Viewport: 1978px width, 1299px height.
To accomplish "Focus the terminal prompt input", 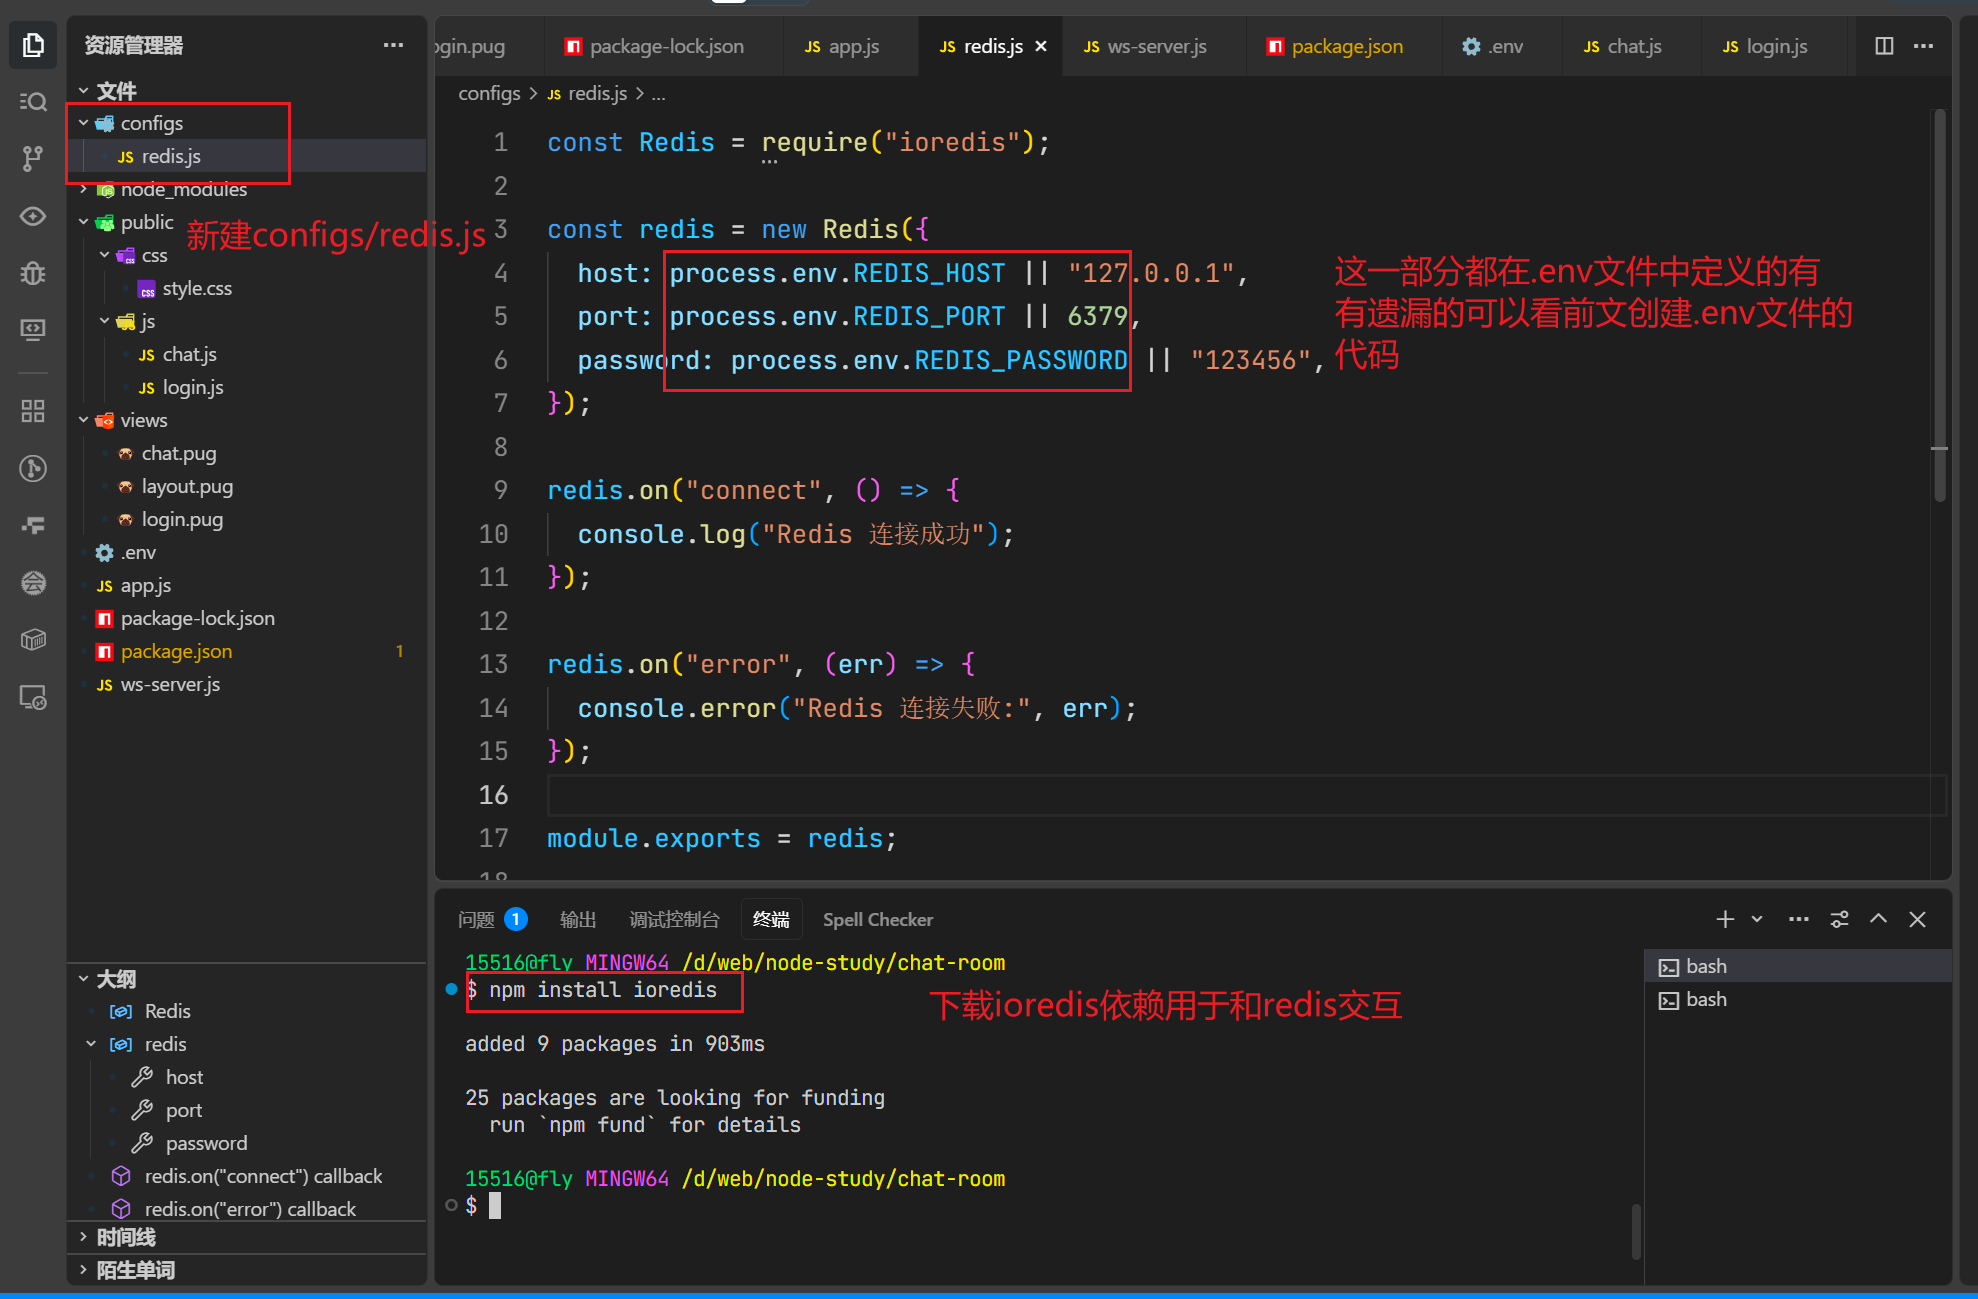I will 495,1206.
